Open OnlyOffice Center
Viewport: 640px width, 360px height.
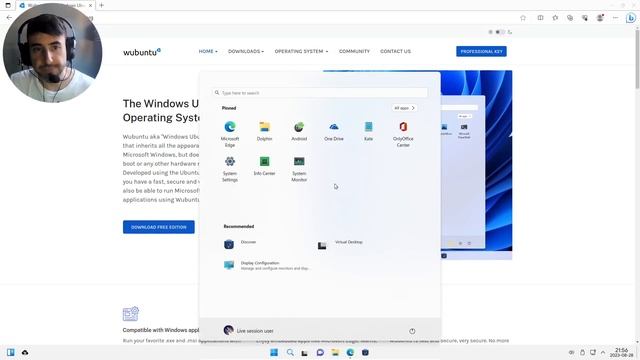point(403,134)
